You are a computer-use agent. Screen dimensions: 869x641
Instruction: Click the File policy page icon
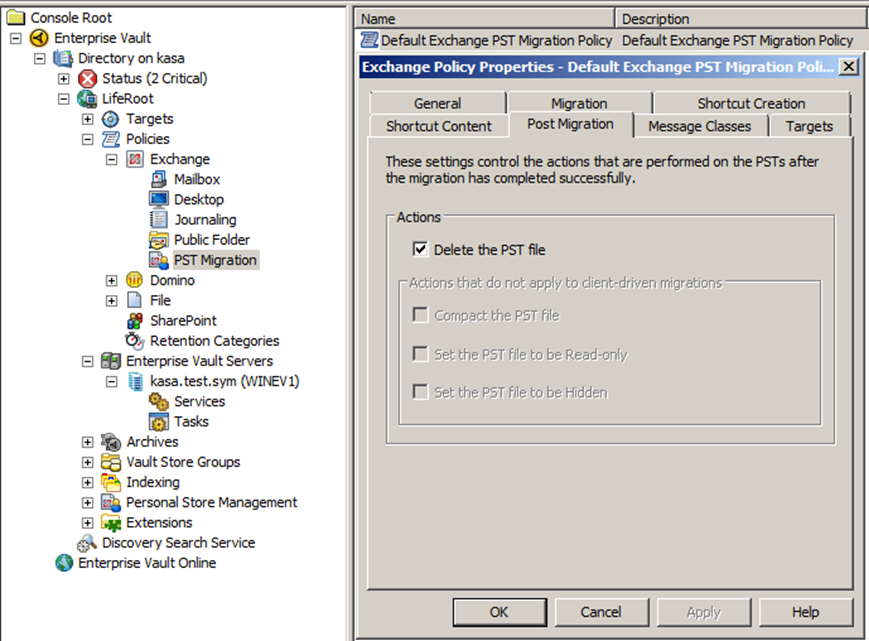coord(135,300)
